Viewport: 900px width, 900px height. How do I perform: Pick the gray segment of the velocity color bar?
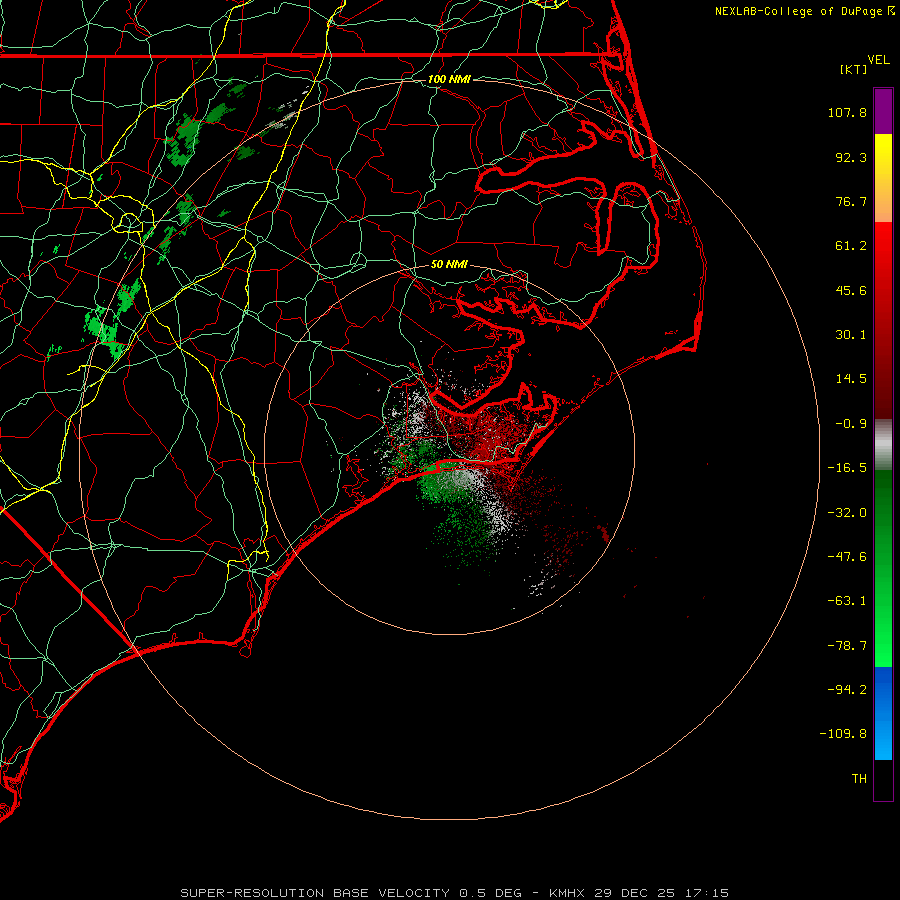(883, 445)
